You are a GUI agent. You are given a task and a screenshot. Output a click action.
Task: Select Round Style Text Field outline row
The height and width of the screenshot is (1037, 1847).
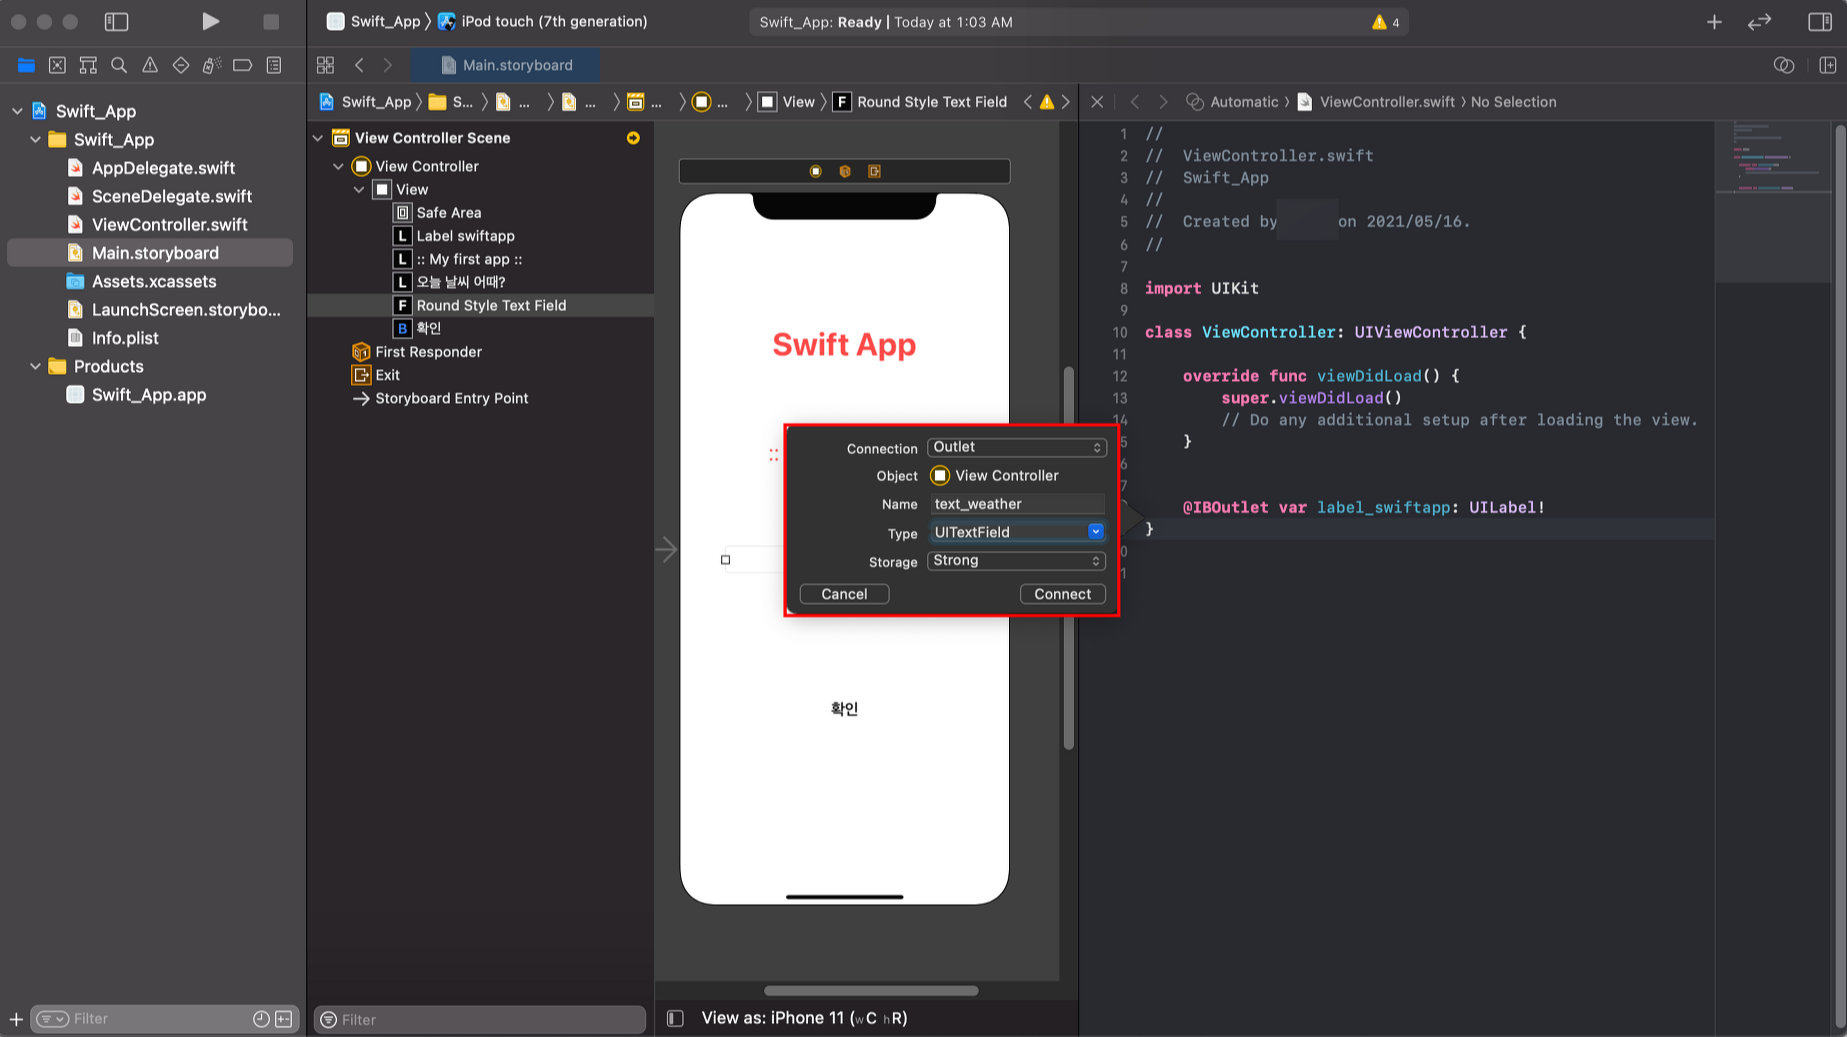click(x=480, y=305)
